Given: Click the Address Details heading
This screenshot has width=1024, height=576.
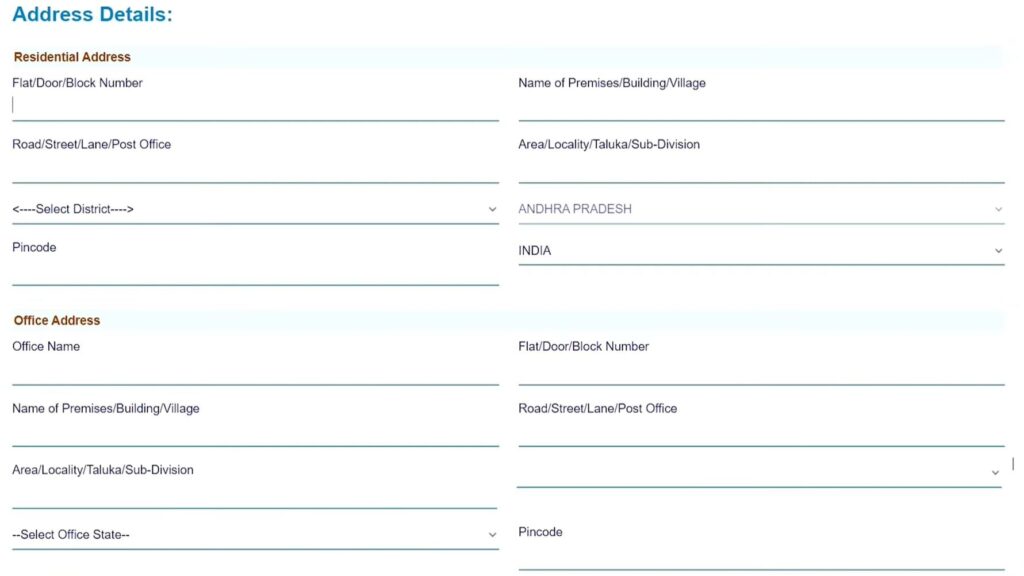Looking at the screenshot, I should pos(92,15).
